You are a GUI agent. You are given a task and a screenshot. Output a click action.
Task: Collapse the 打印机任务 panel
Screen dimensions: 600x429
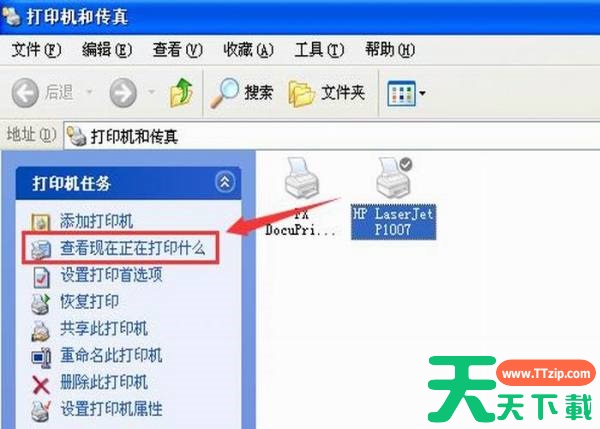pos(225,182)
